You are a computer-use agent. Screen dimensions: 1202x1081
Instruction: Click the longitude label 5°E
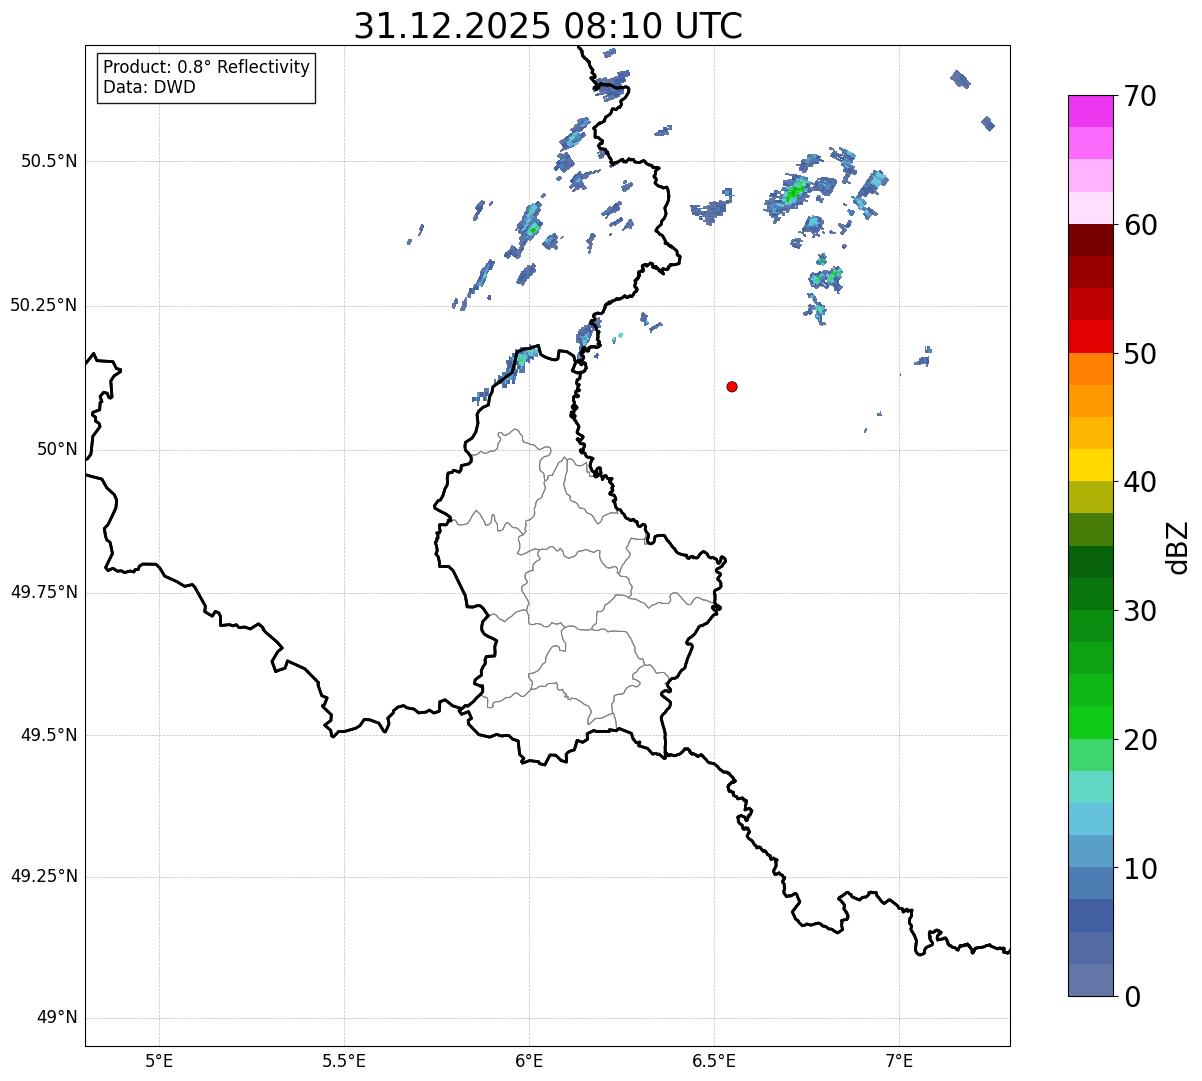pyautogui.click(x=159, y=1061)
